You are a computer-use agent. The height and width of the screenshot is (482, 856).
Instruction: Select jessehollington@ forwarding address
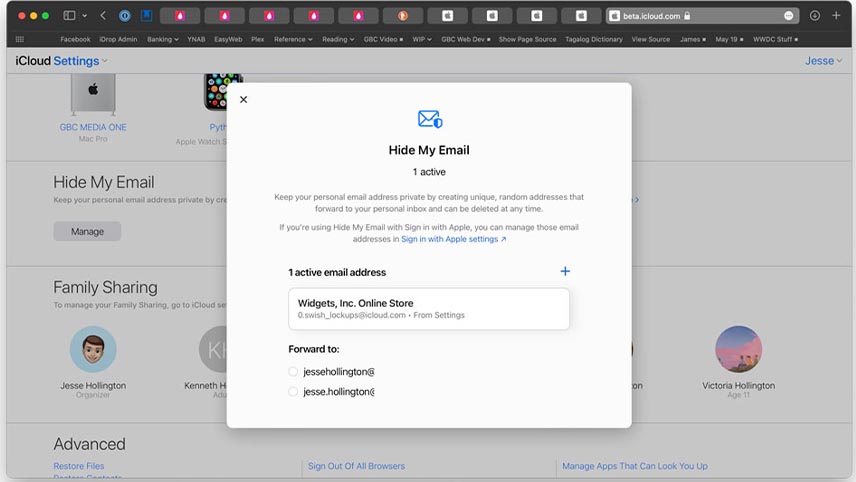[x=293, y=372]
